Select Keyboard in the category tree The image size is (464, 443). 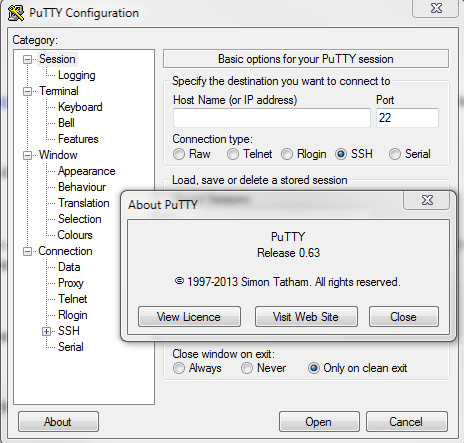point(80,107)
